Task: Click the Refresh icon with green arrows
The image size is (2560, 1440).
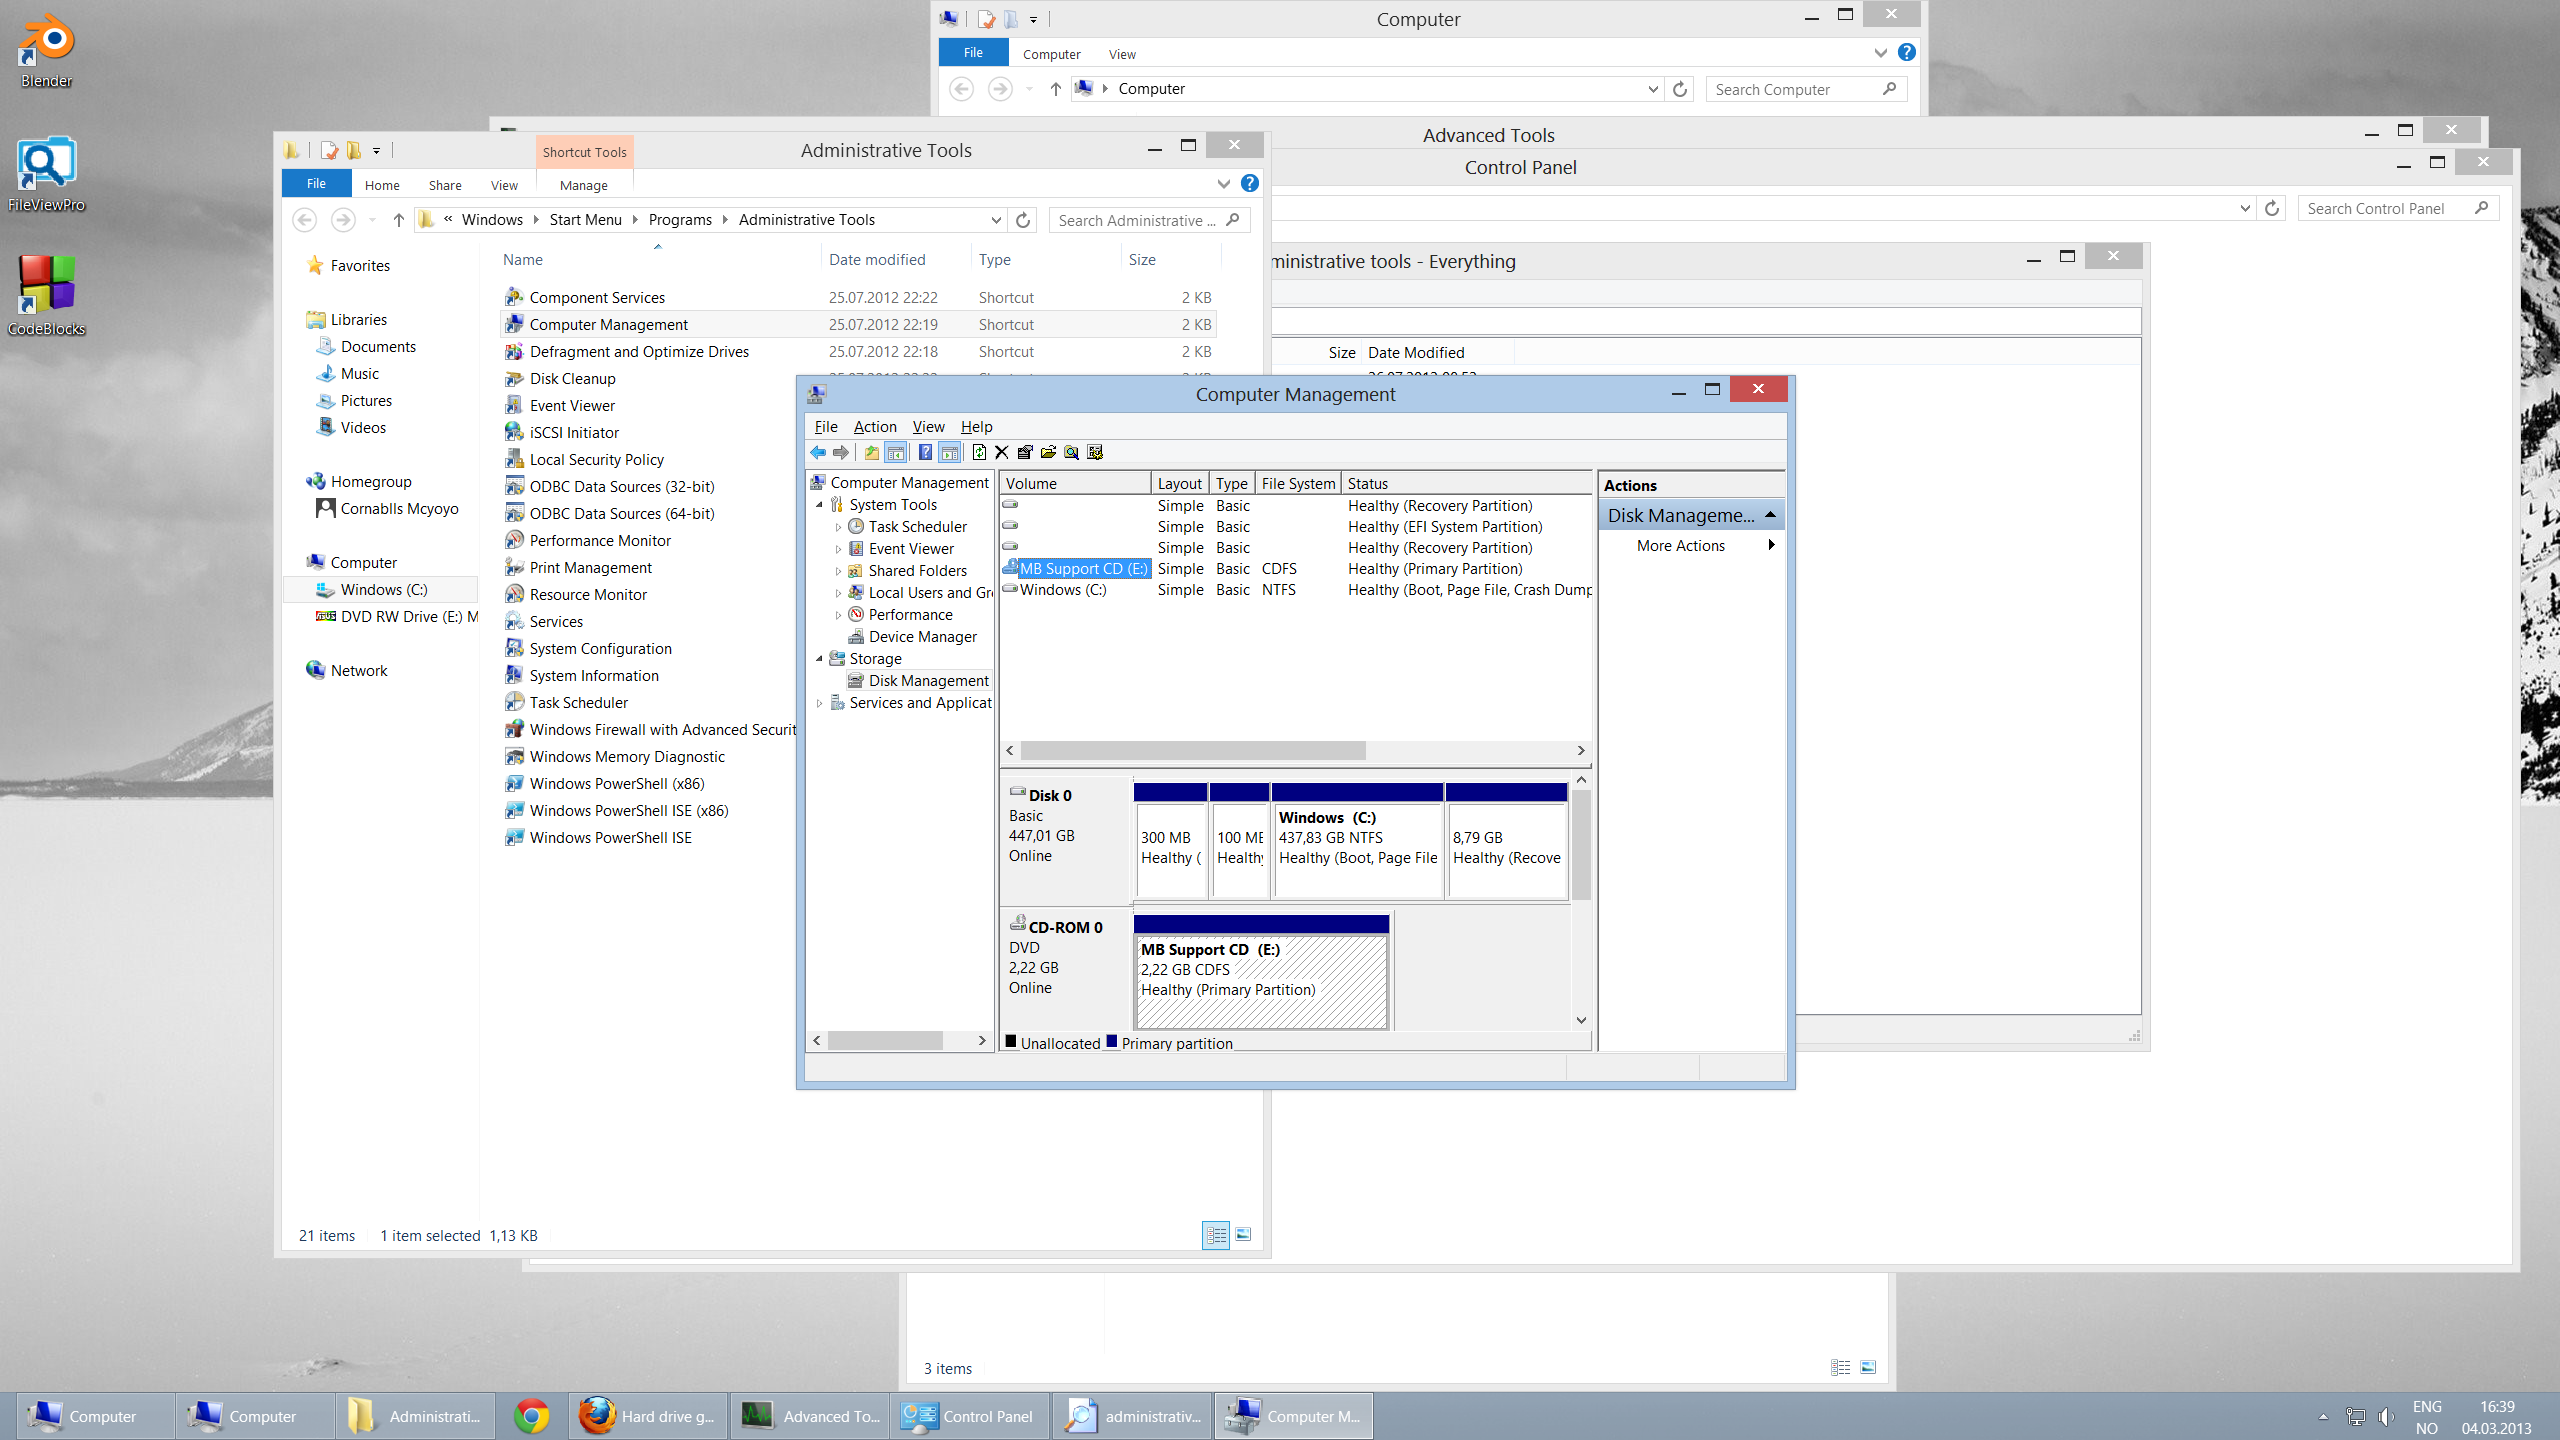Action: click(979, 453)
